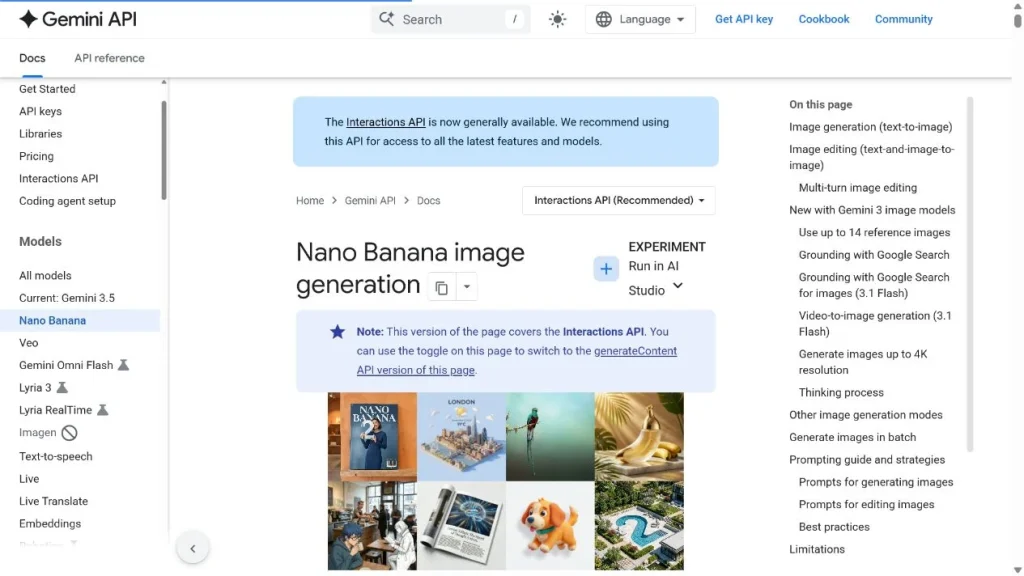The width and height of the screenshot is (1024, 576).
Task: Click the flask icon beside Gemini Omni Flash
Action: tap(123, 365)
